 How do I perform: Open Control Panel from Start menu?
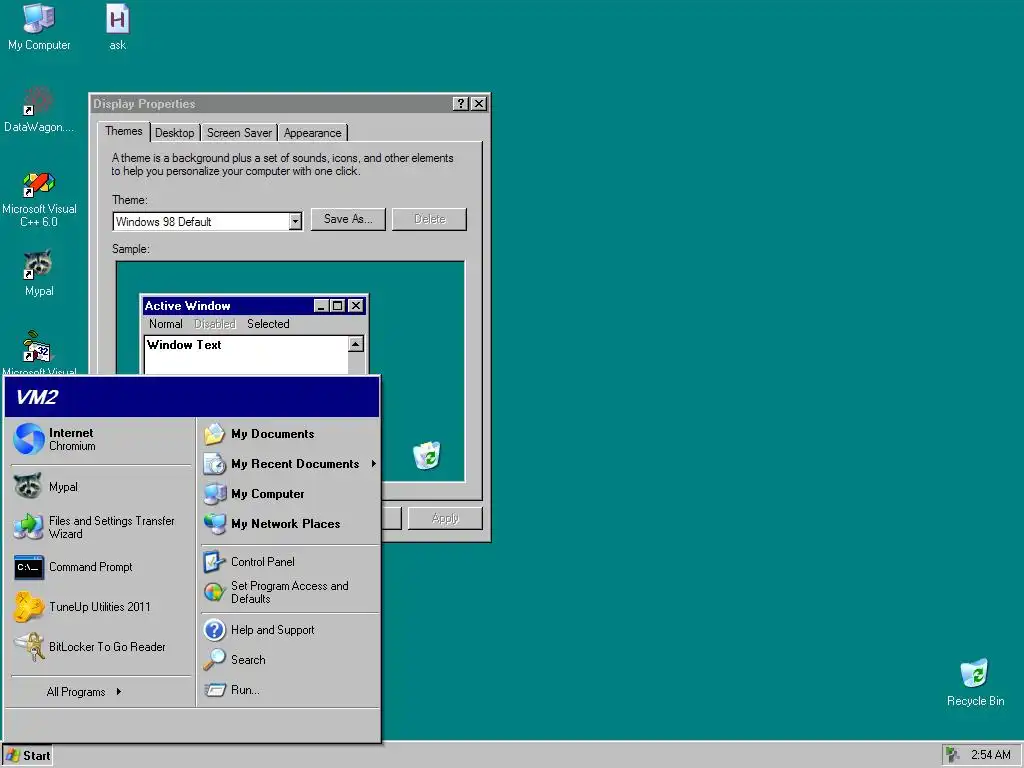click(290, 562)
